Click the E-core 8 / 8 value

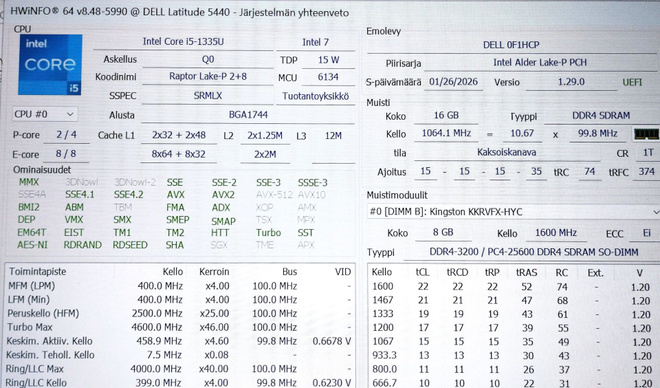(66, 154)
